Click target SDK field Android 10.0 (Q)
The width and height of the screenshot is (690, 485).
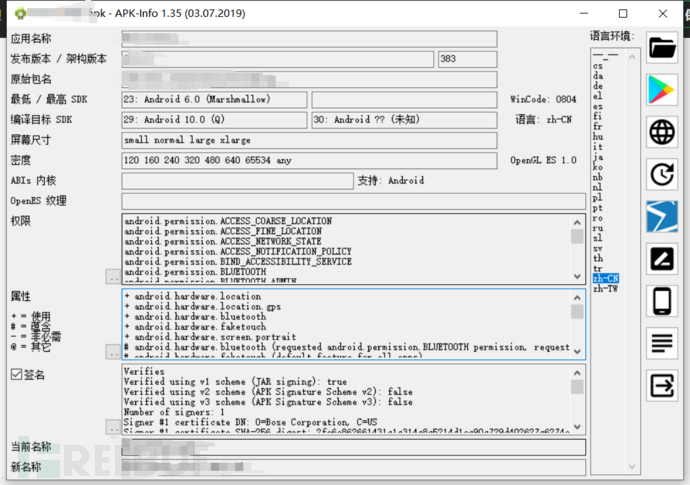point(214,120)
